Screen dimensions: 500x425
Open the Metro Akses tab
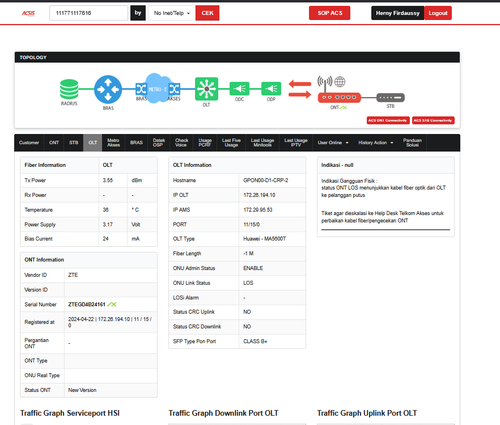click(113, 143)
